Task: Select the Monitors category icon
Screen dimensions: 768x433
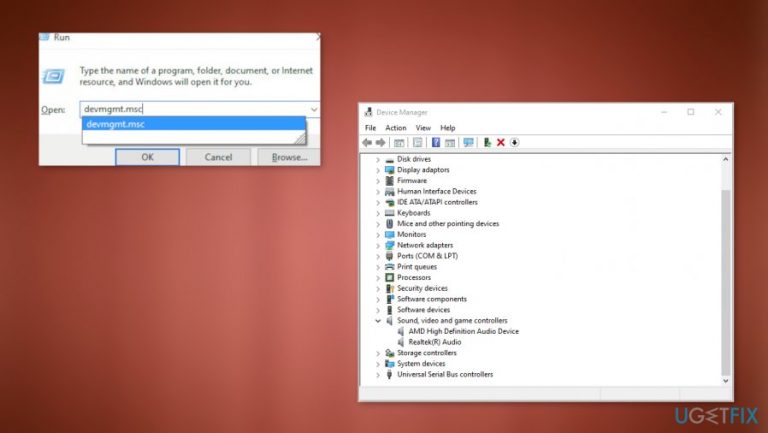Action: (389, 235)
